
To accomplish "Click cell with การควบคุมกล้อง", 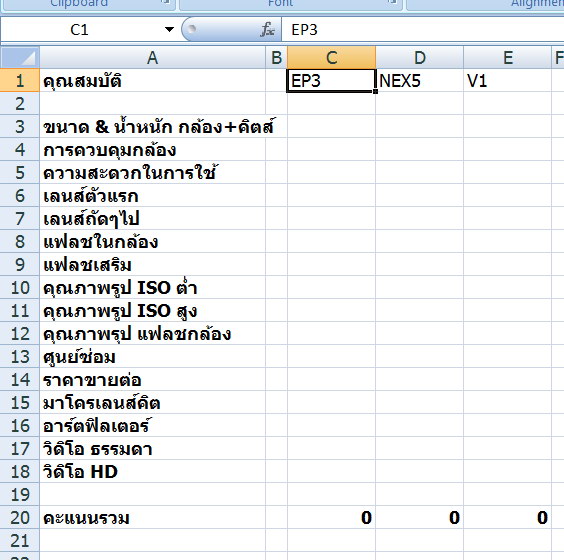I will coord(152,150).
